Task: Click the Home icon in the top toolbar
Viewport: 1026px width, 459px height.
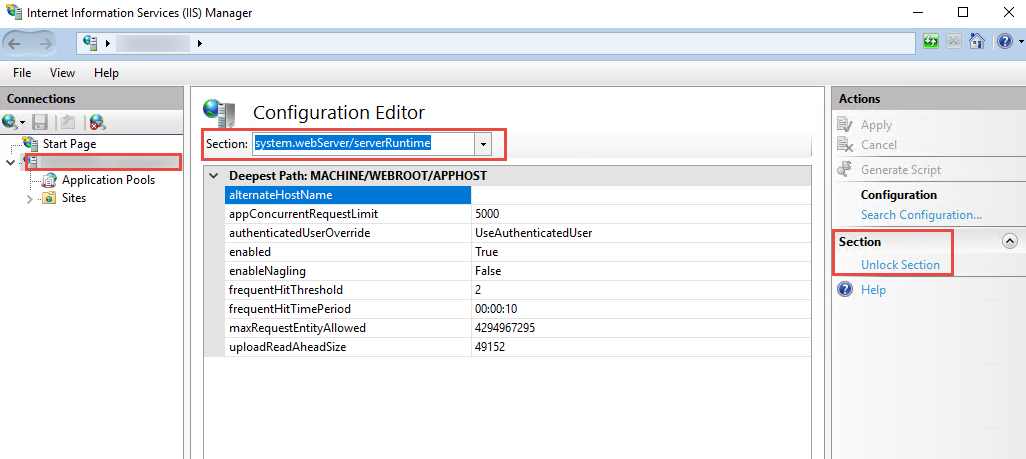Action: 977,43
